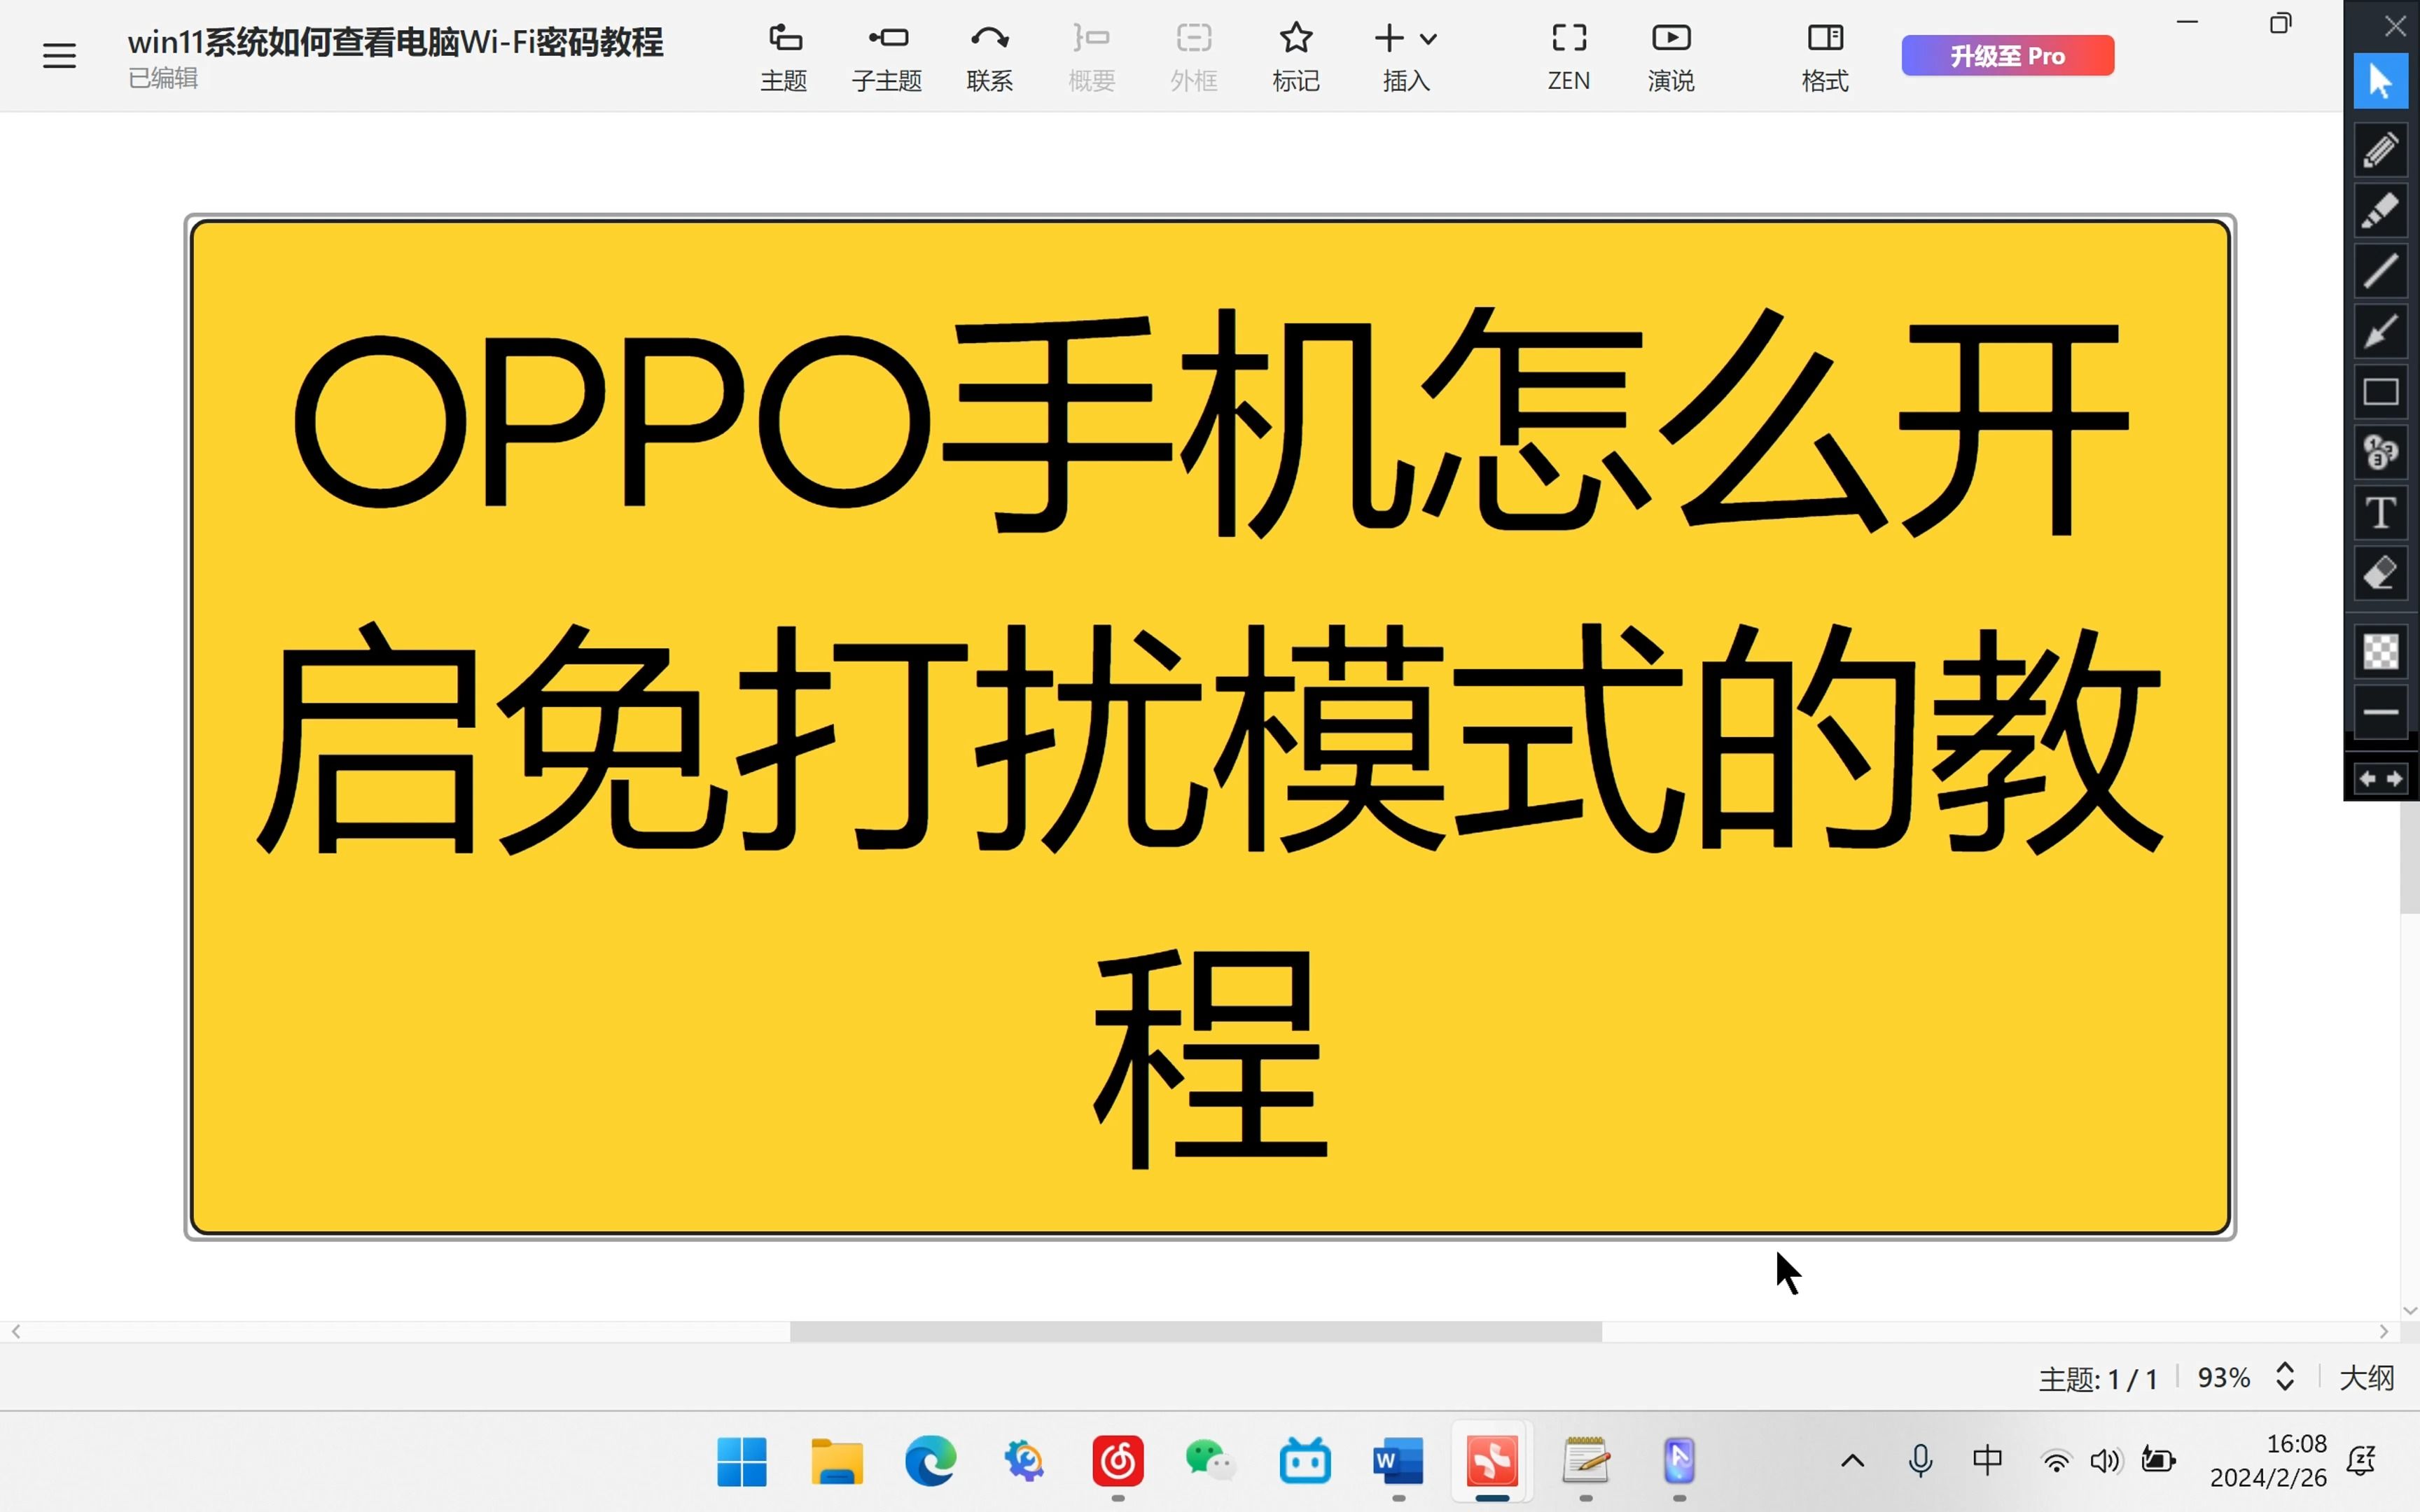Select the numbered step marker tool
2420x1512 pixels.
coord(2380,452)
